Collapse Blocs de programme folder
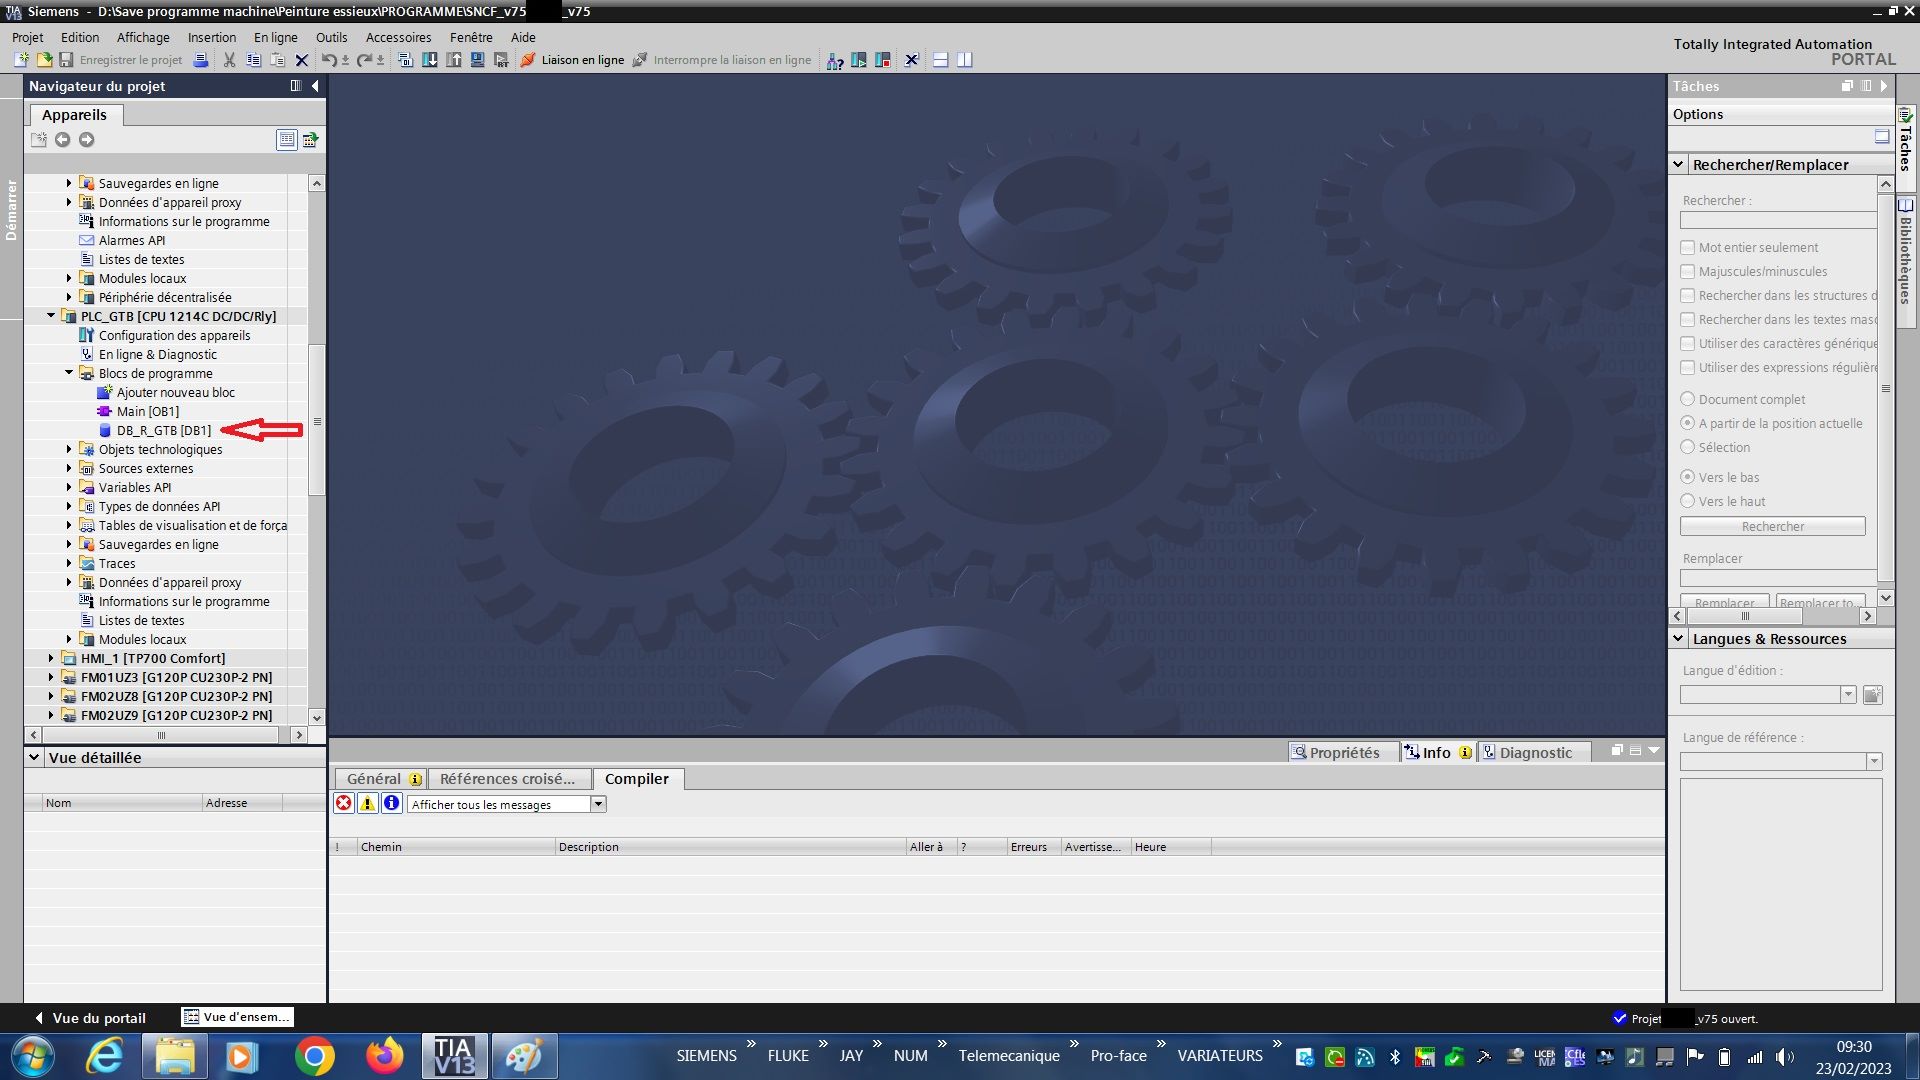Viewport: 1920px width, 1080px height. pos(69,373)
